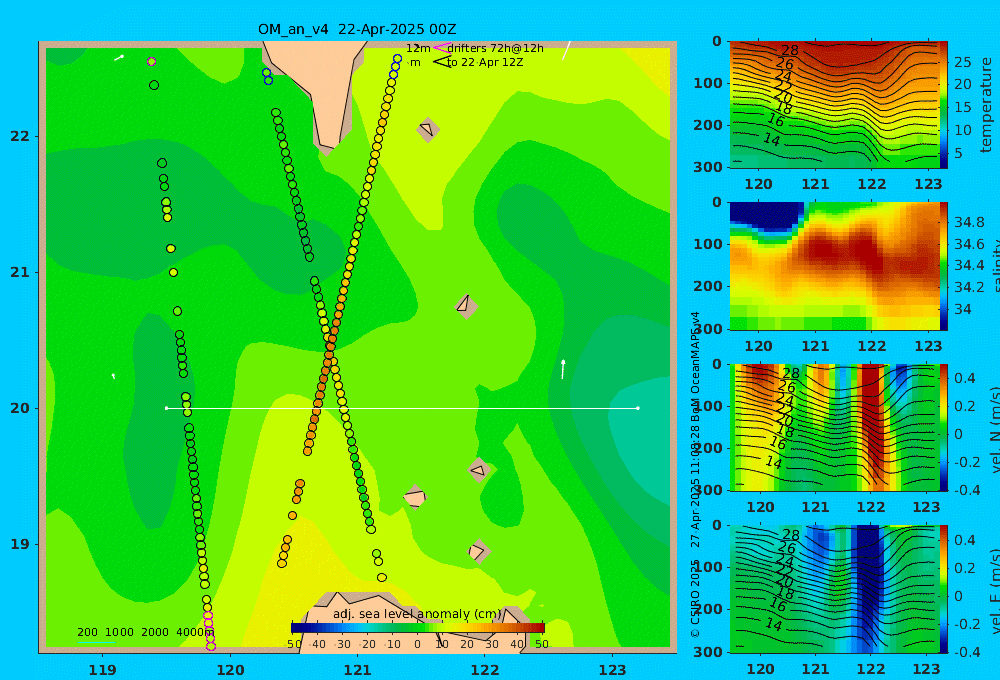Click the west endpoint of the white transect line
This screenshot has width=1000, height=680.
point(166,408)
